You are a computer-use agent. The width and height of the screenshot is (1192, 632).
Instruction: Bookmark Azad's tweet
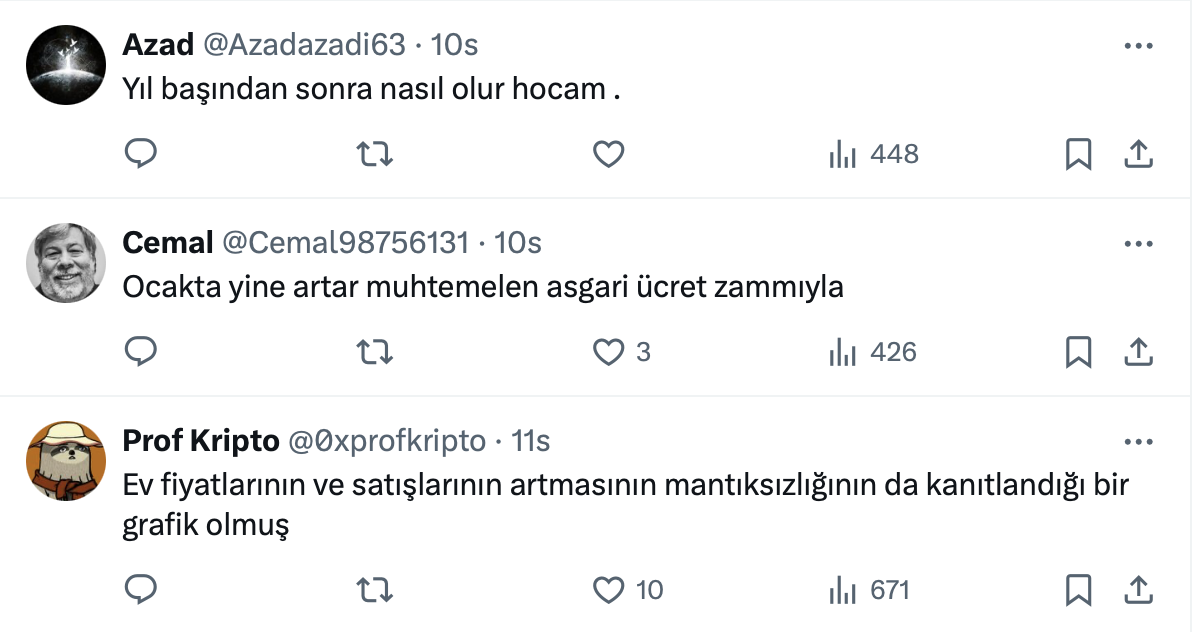click(1078, 154)
